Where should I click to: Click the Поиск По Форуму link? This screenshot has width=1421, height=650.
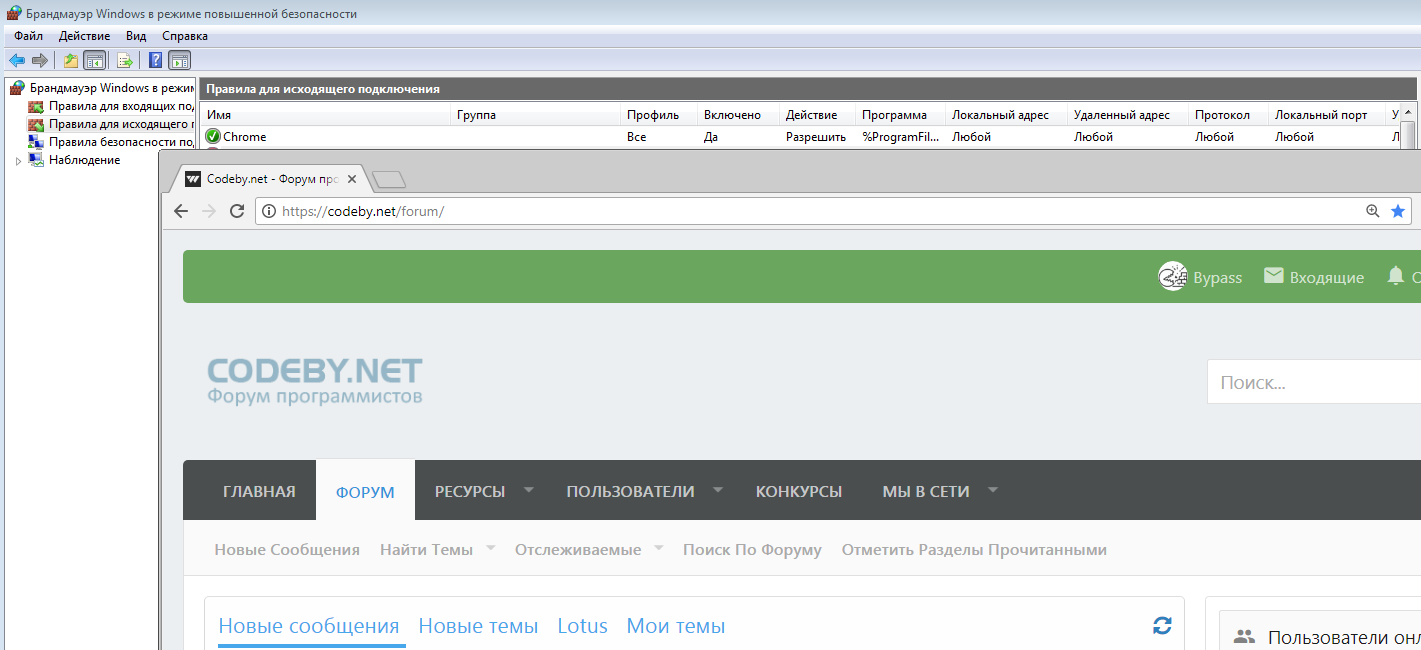(752, 549)
